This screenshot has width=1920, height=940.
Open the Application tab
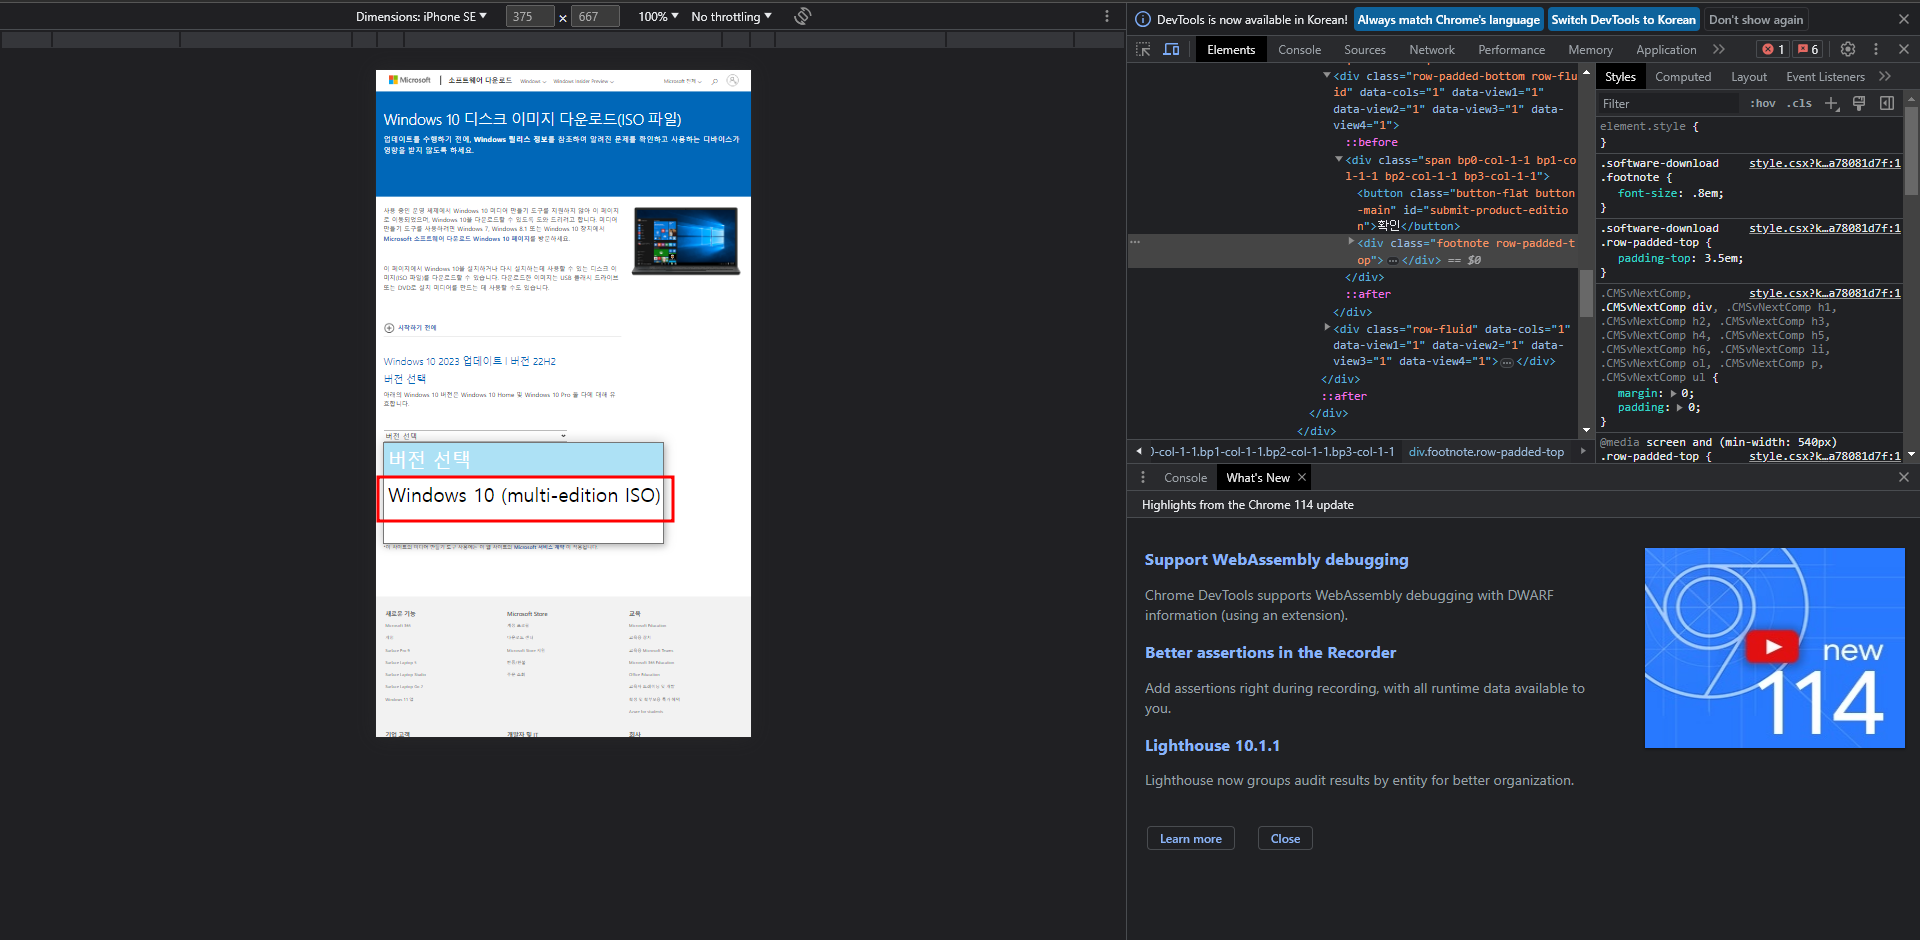(x=1666, y=49)
